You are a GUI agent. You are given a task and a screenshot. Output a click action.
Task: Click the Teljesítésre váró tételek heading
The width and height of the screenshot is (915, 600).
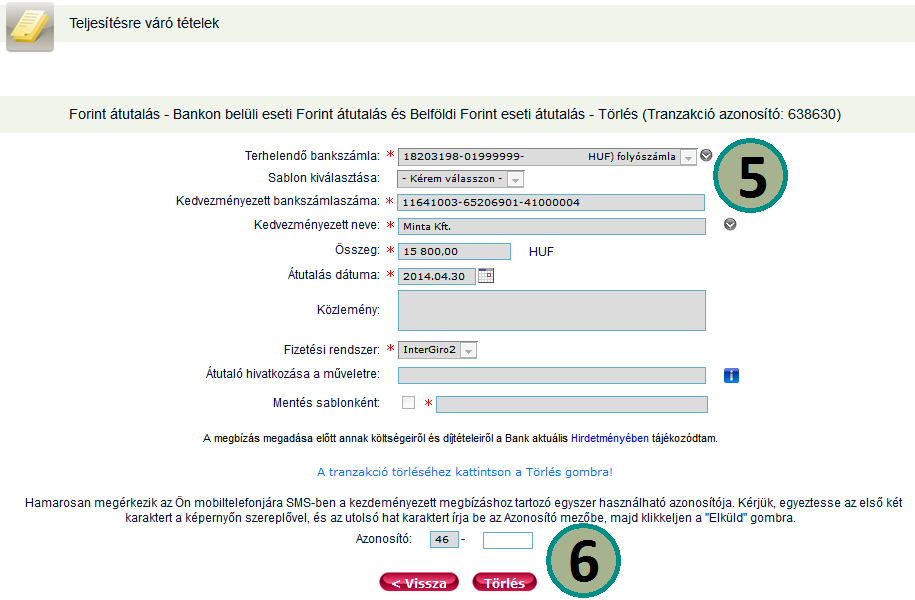(x=144, y=23)
